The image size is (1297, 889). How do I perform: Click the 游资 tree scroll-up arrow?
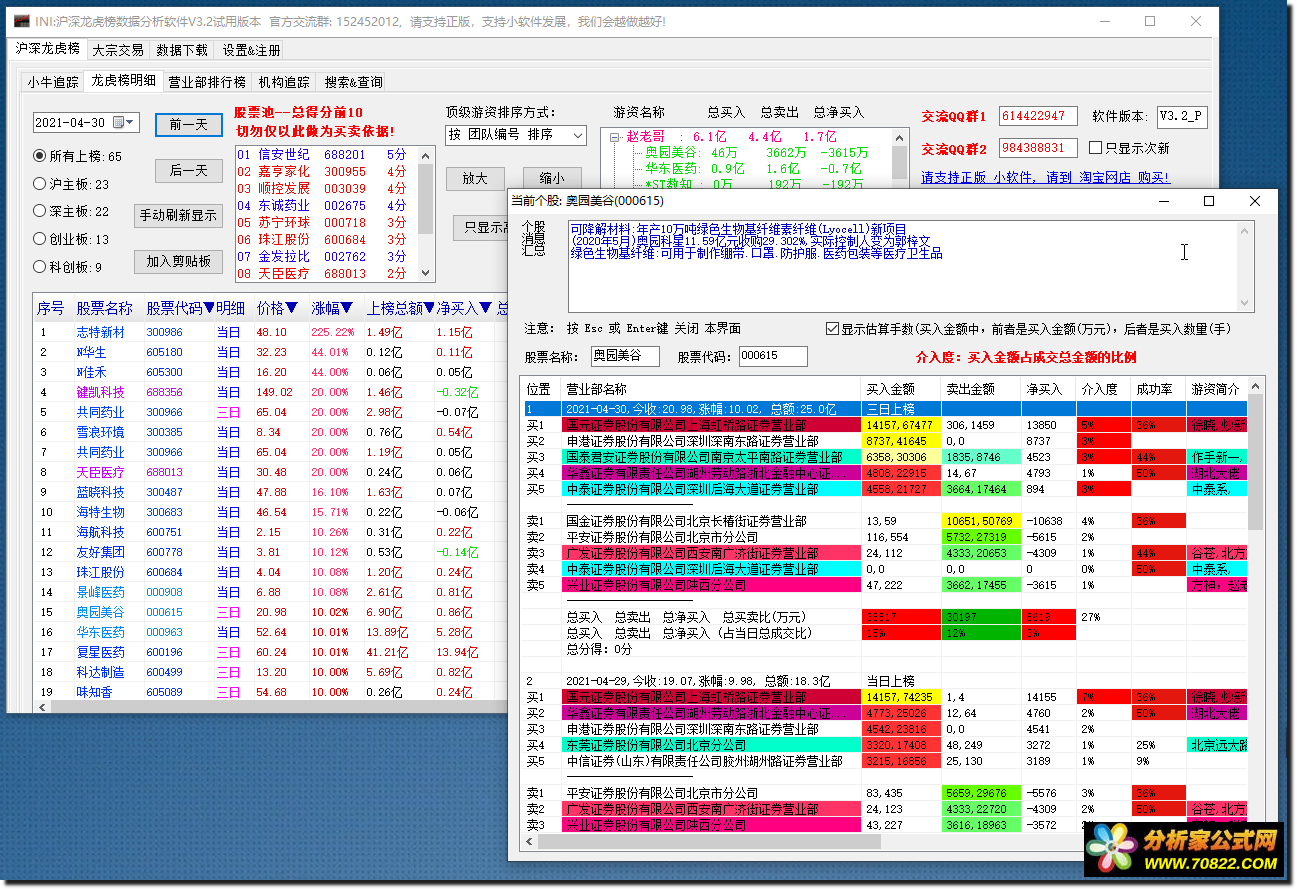(x=899, y=137)
